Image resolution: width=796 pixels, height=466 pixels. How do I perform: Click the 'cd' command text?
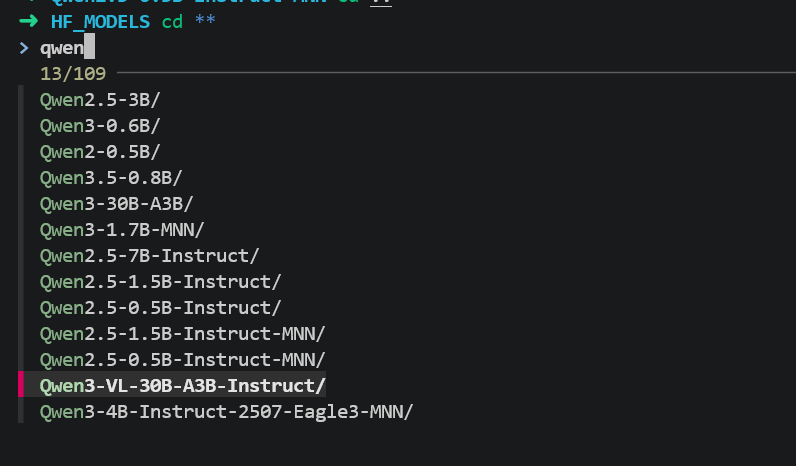pyautogui.click(x=172, y=21)
